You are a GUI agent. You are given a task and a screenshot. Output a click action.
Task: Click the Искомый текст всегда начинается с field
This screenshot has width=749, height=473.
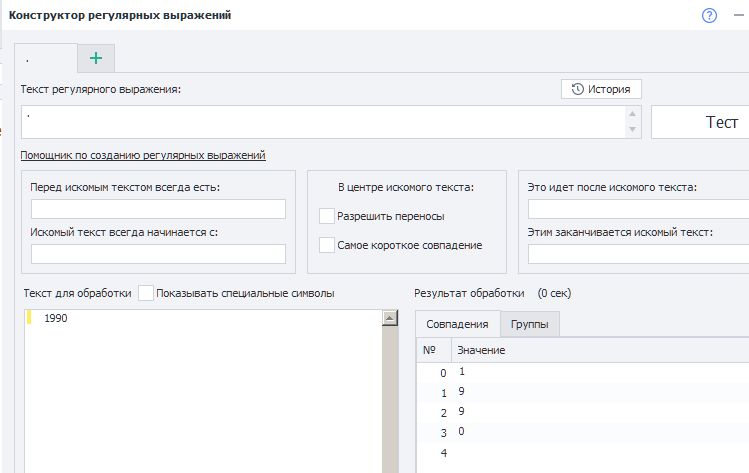pos(158,254)
